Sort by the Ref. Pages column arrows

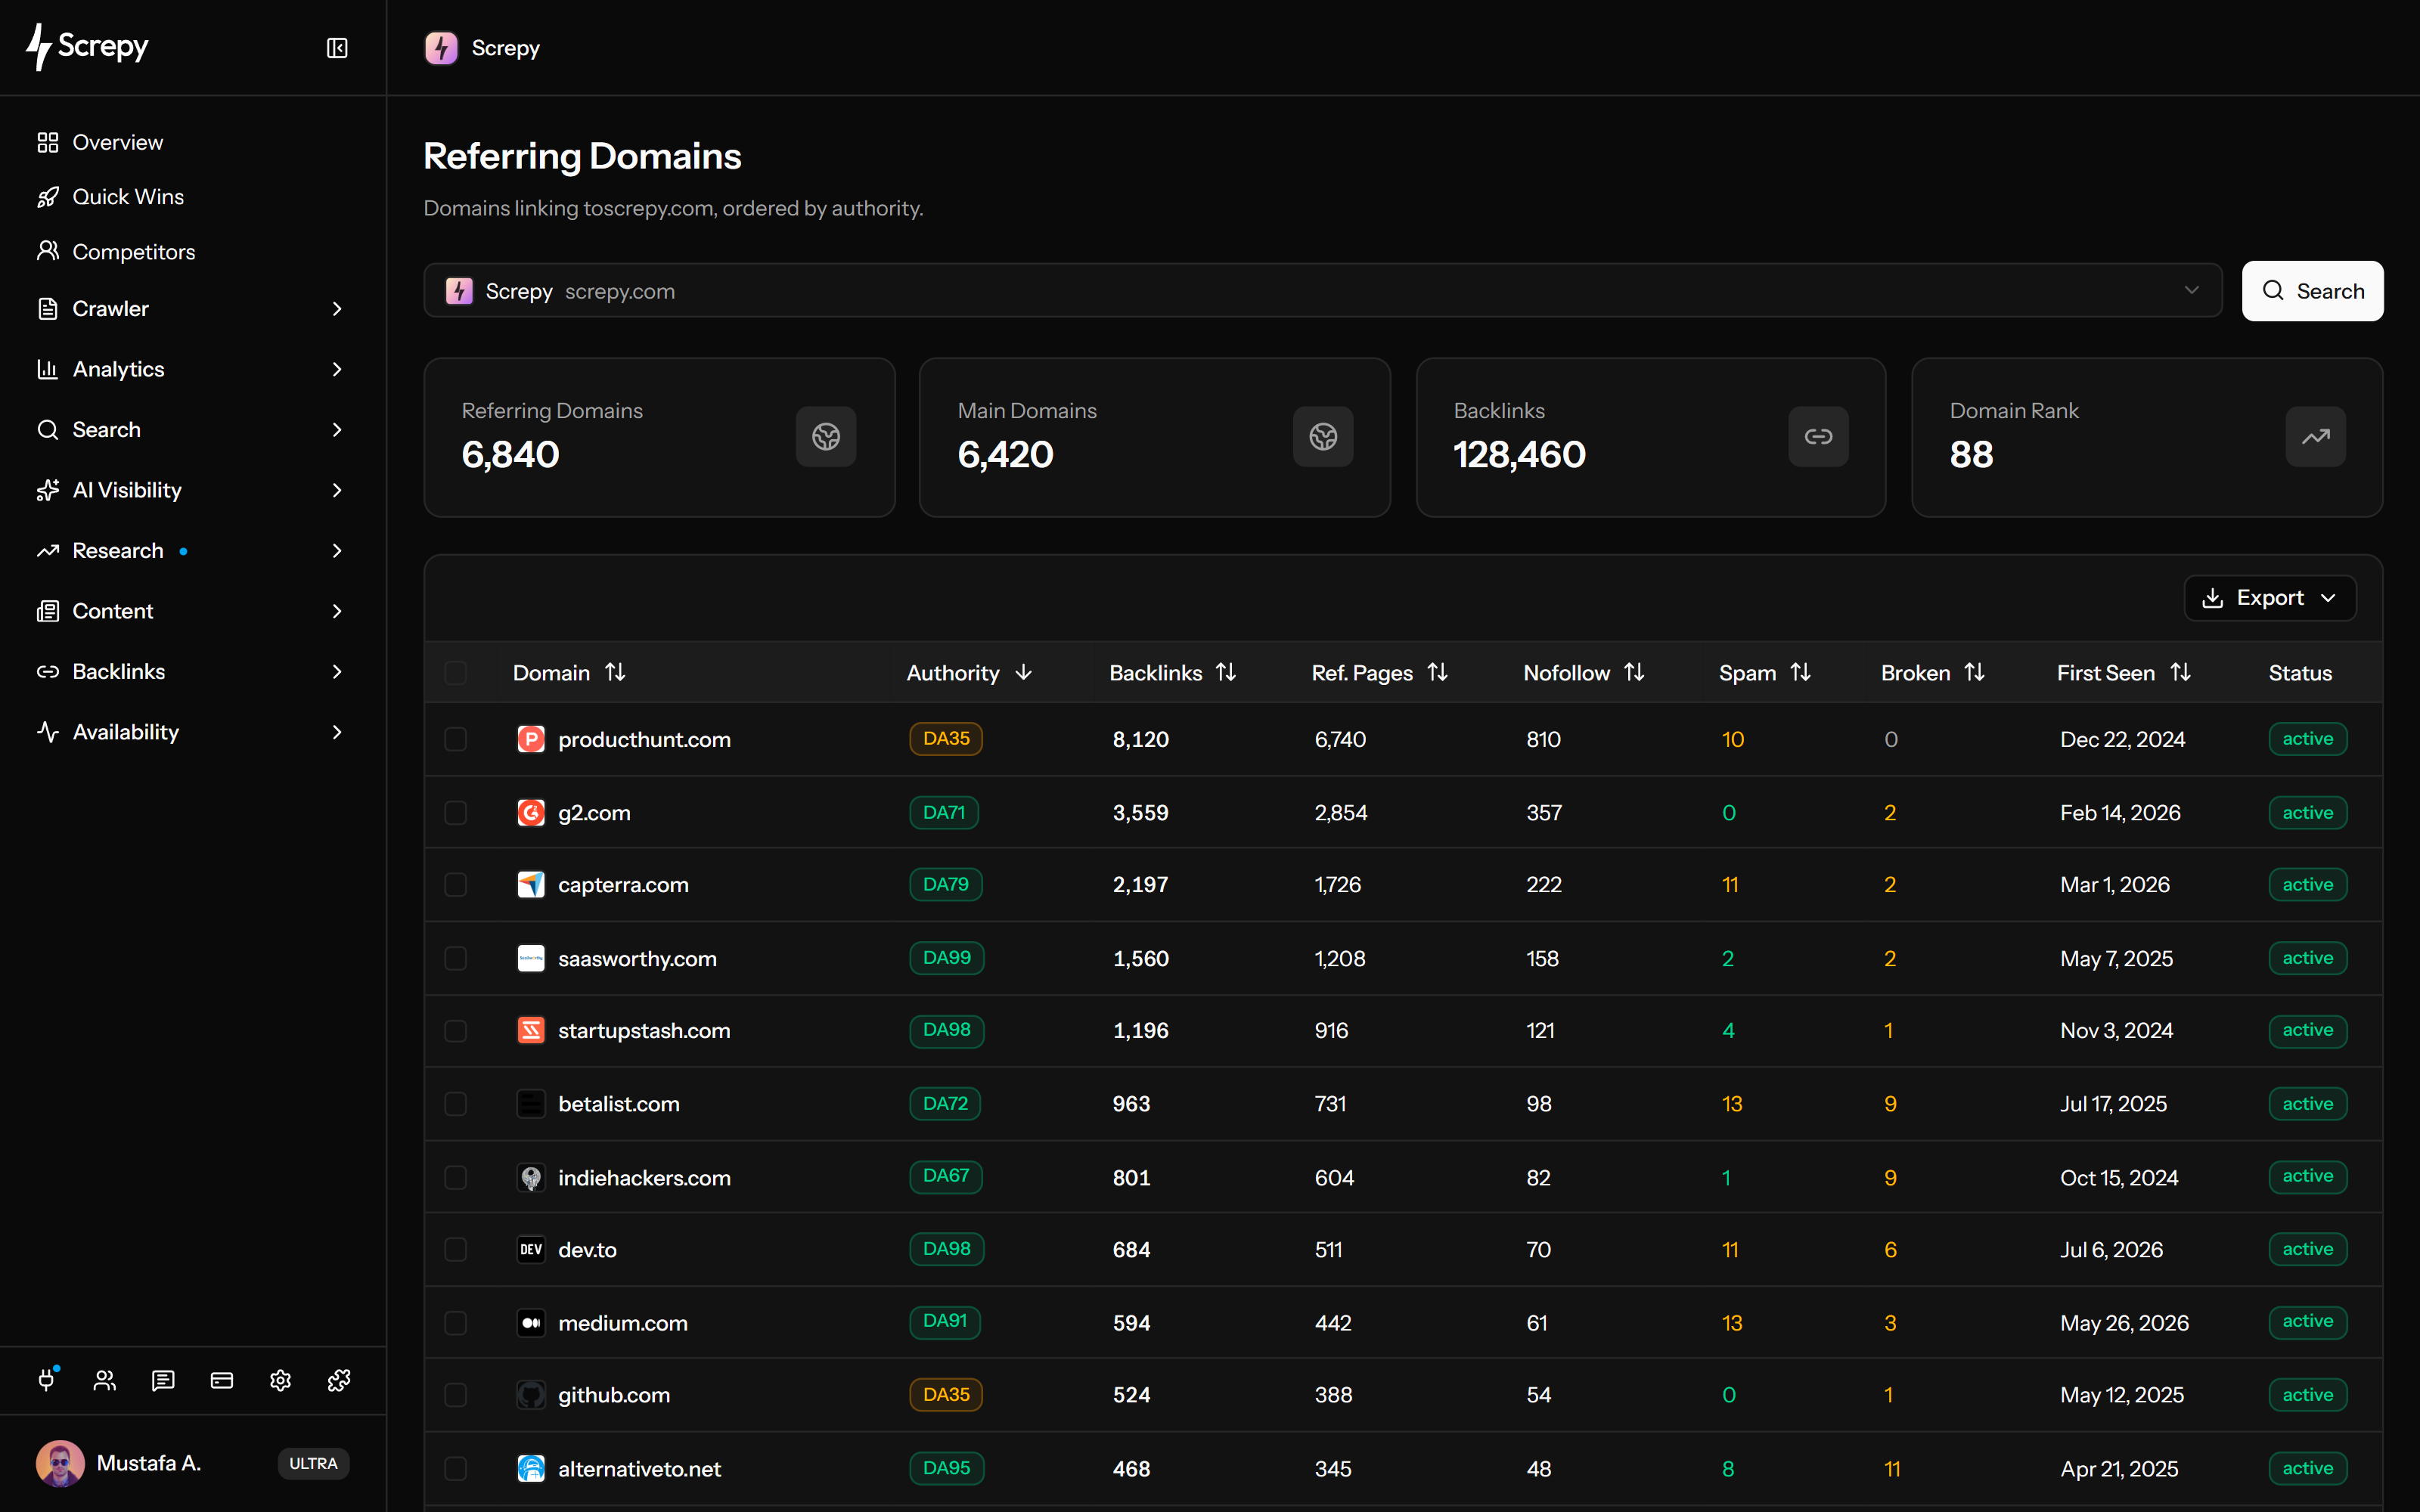(x=1438, y=672)
